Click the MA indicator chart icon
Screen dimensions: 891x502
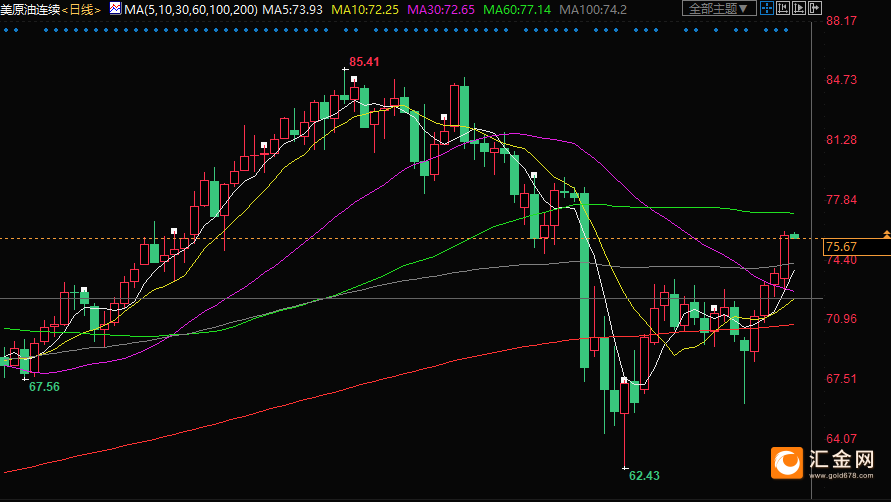[x=115, y=8]
